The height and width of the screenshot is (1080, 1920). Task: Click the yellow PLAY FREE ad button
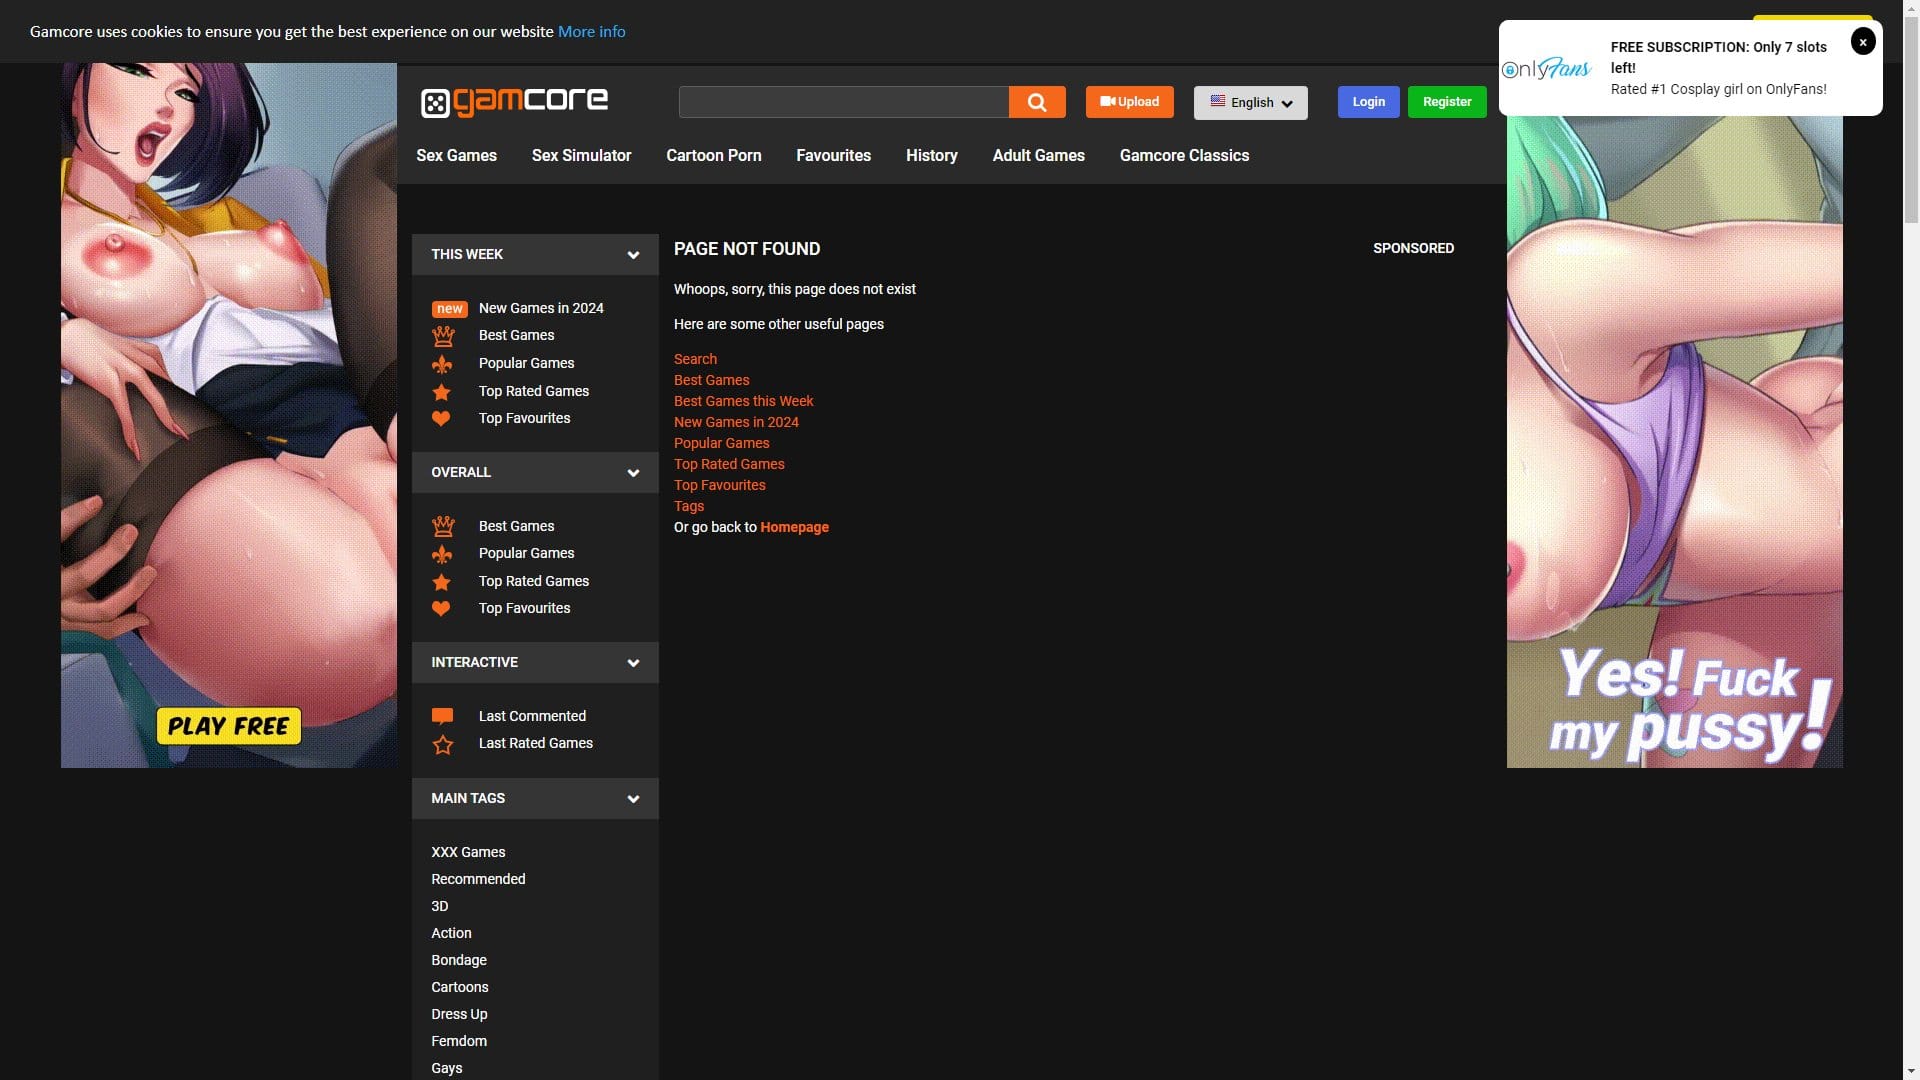pyautogui.click(x=229, y=727)
